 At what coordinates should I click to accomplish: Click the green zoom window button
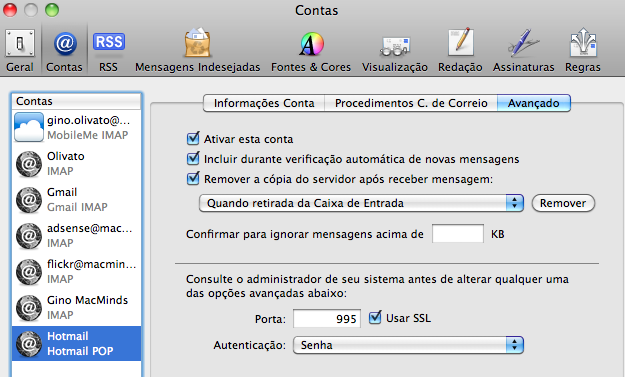(x=52, y=10)
